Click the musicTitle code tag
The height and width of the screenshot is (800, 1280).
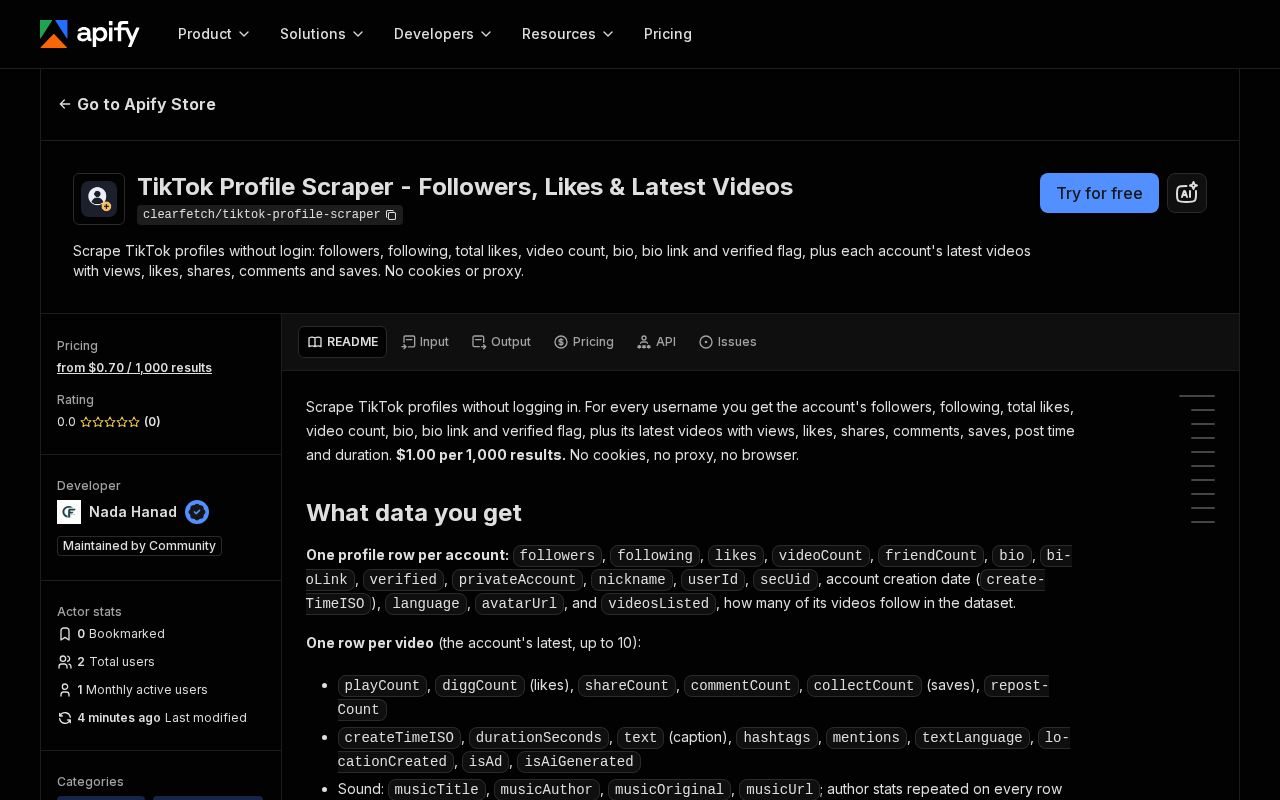(x=437, y=789)
